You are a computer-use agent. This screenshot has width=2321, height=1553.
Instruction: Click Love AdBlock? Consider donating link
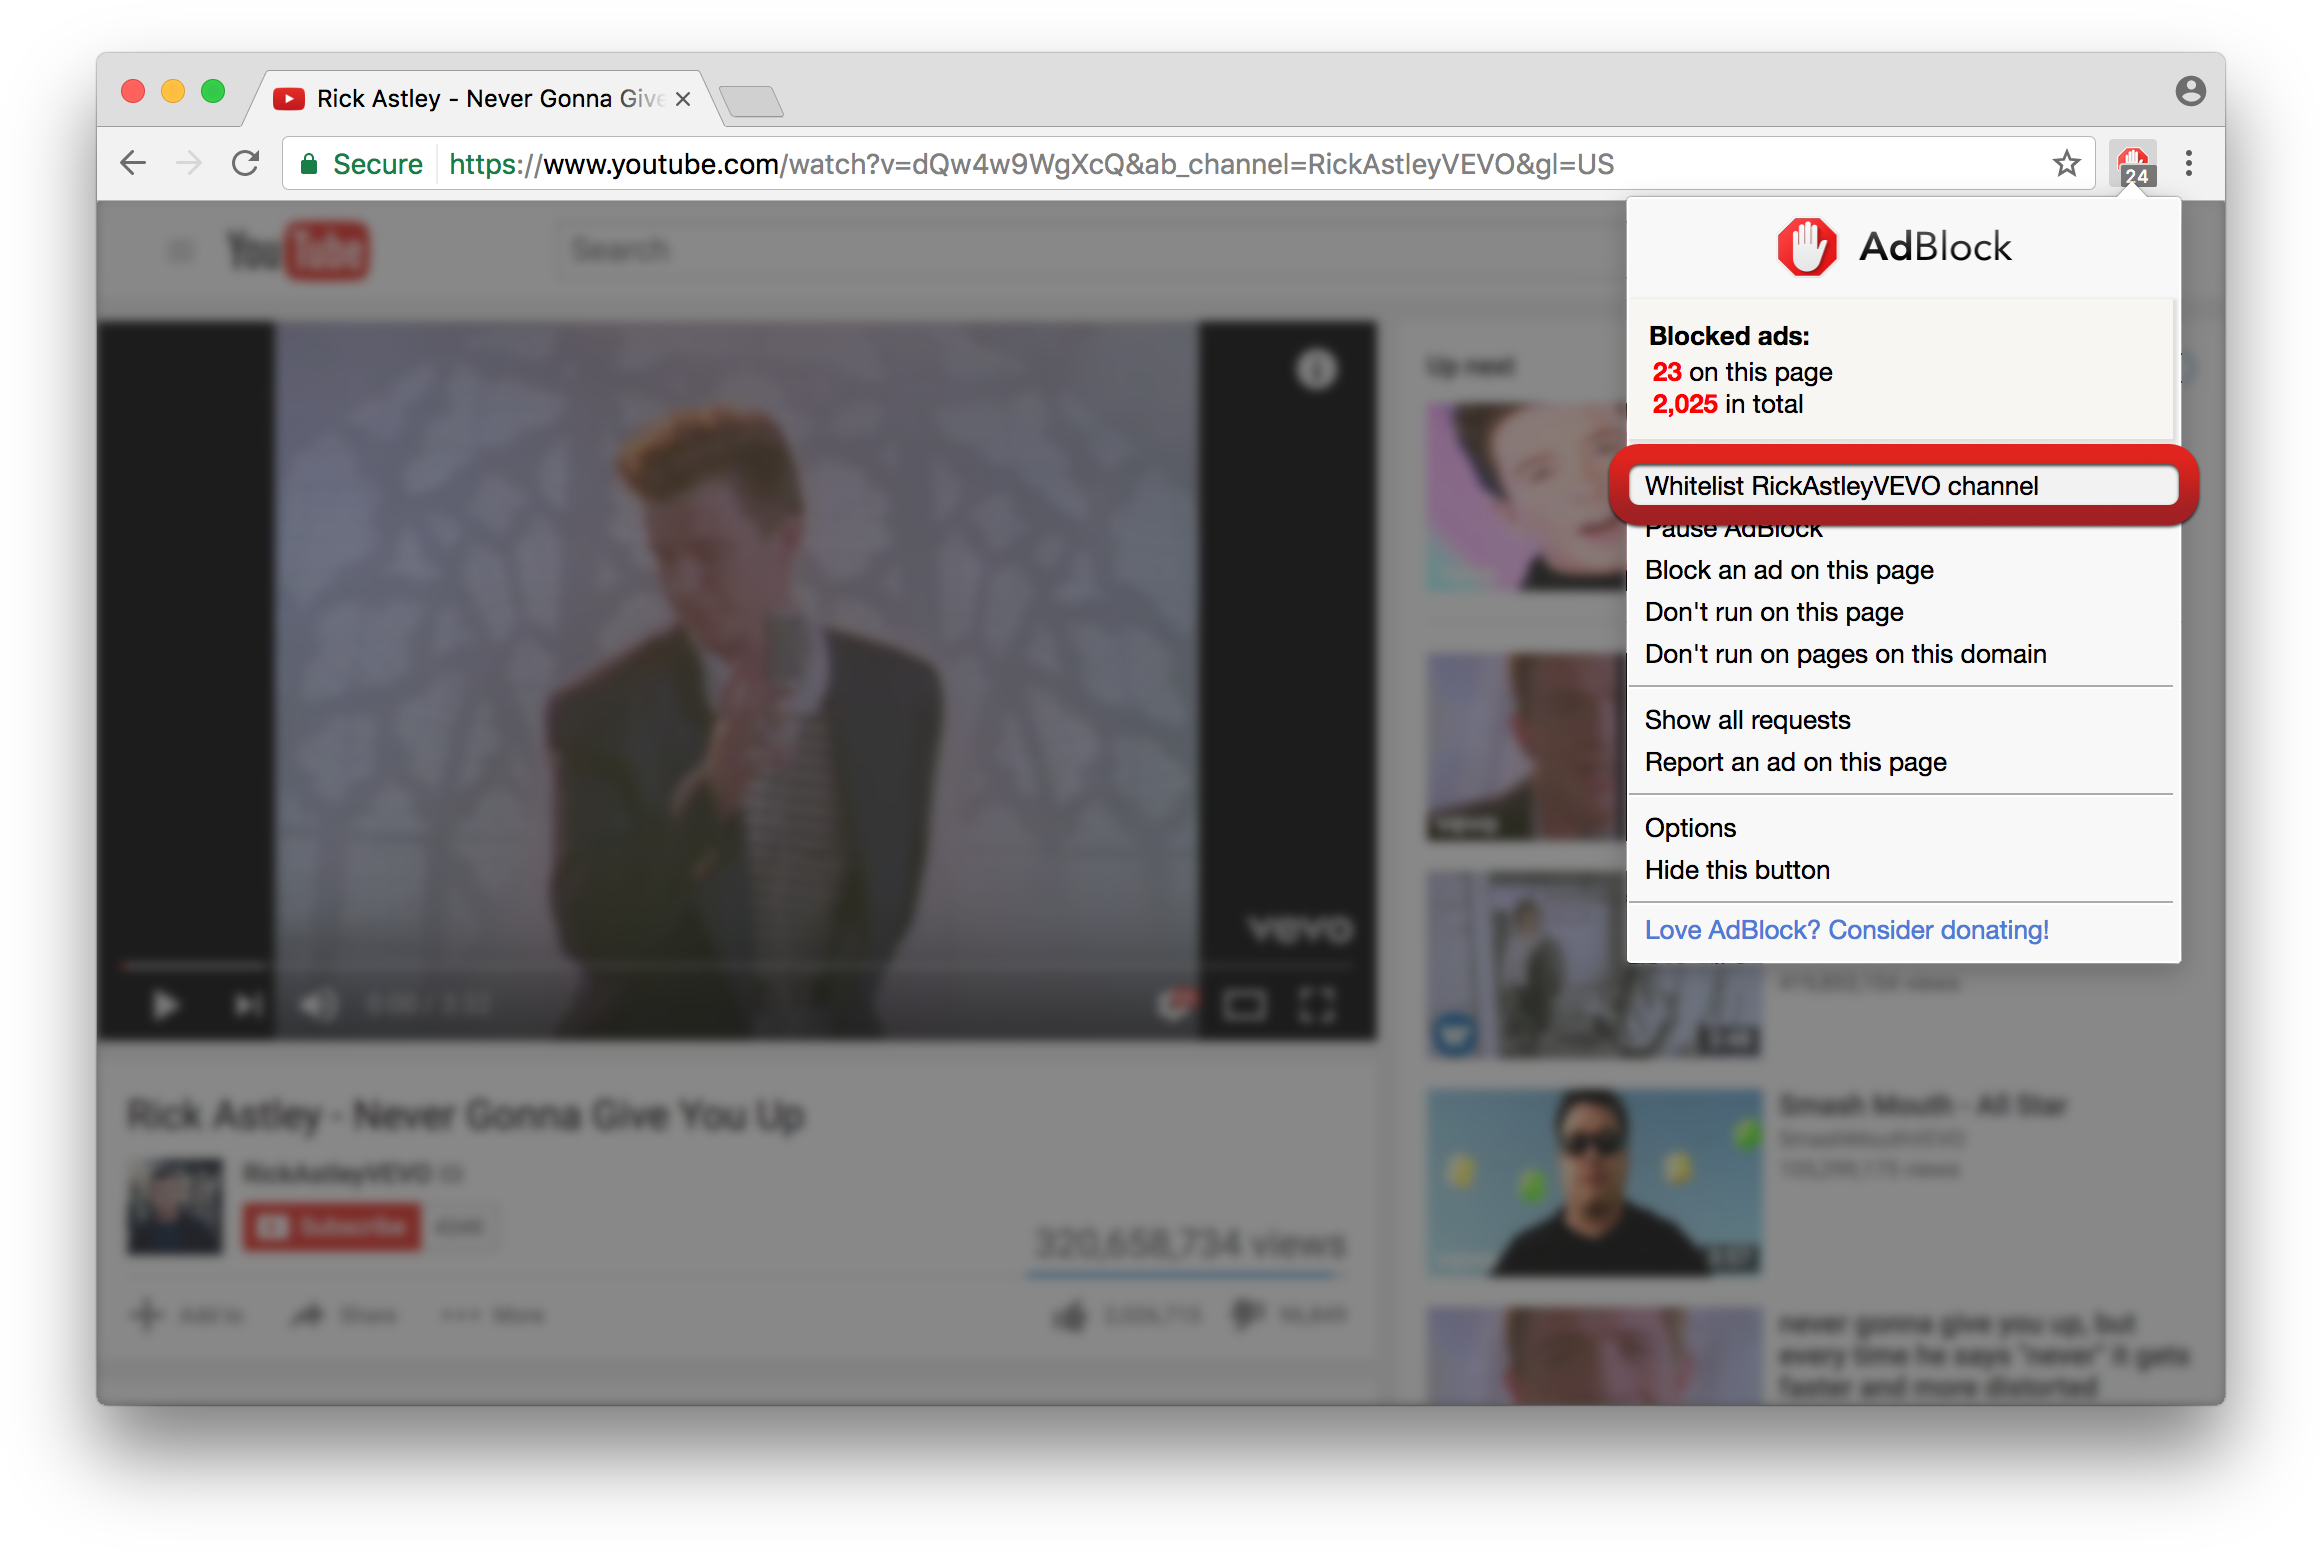pos(1846,930)
